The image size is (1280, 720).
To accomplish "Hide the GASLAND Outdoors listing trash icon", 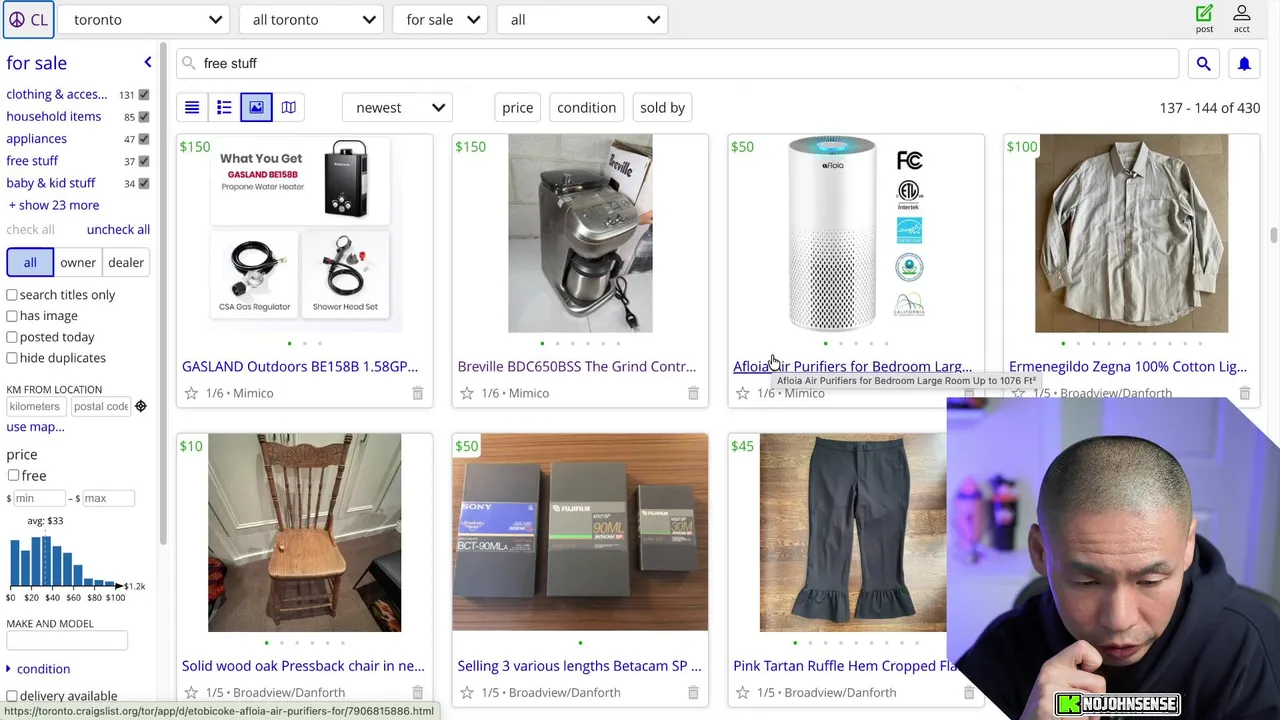I will 417,393.
